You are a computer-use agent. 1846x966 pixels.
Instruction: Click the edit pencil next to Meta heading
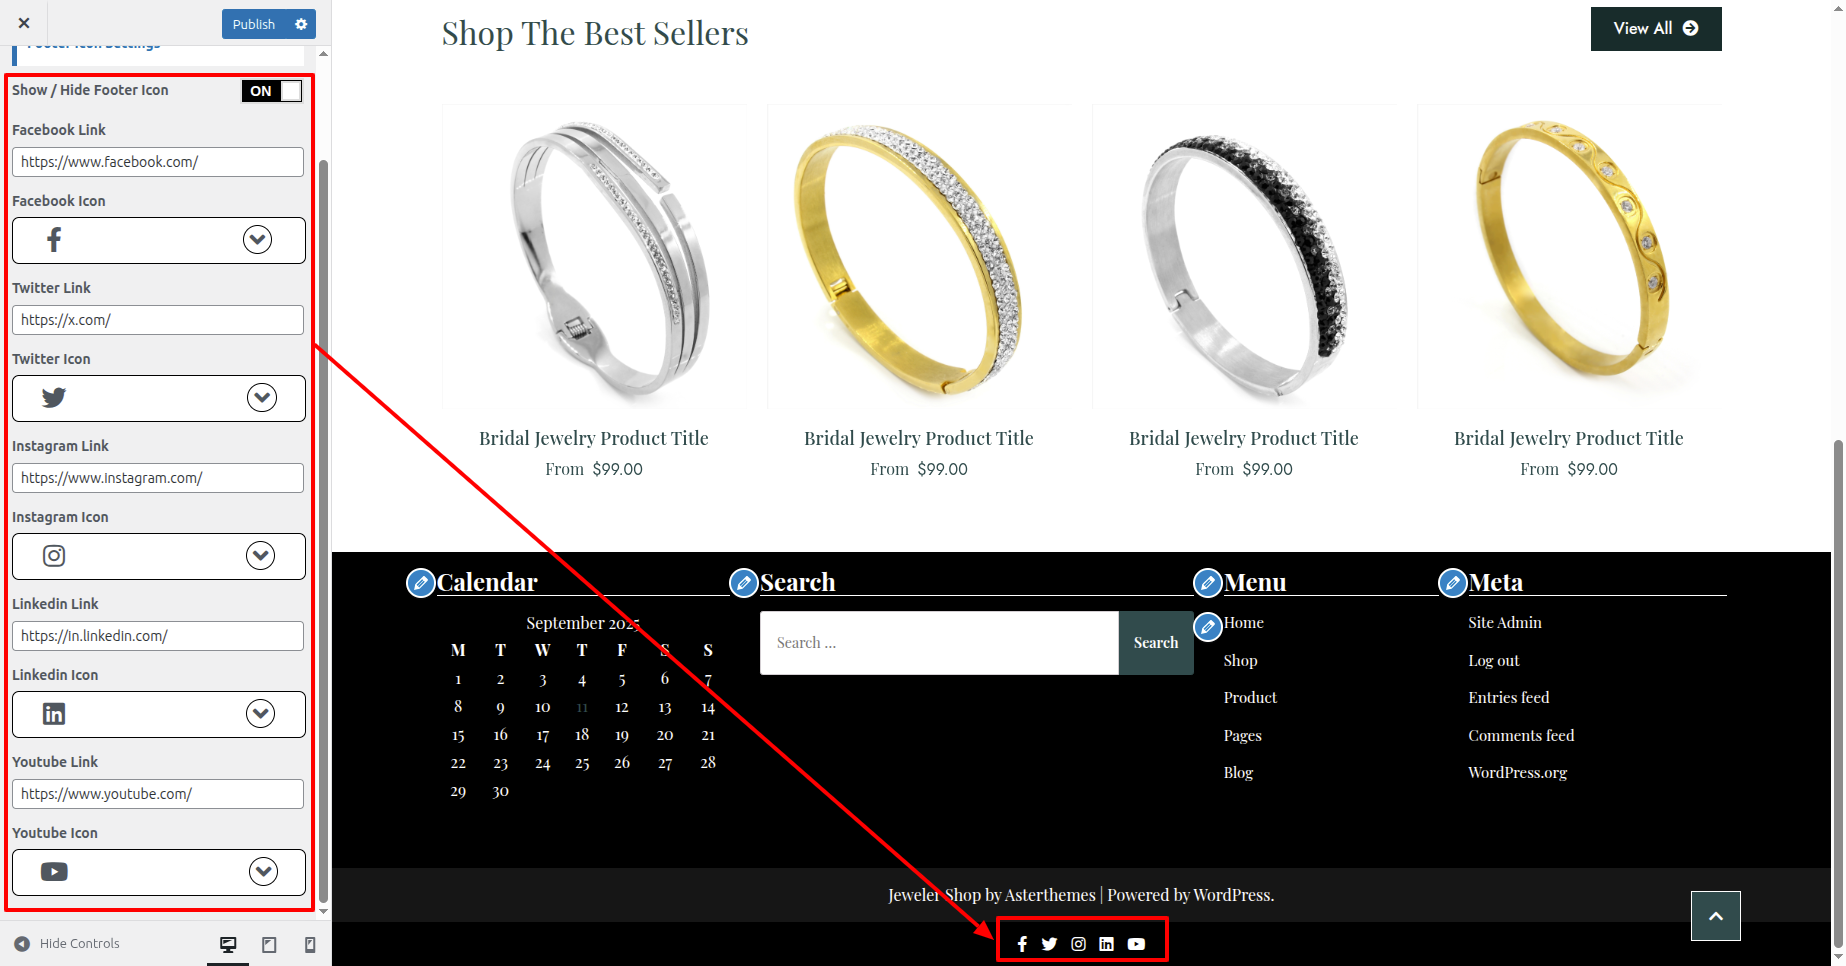1453,582
